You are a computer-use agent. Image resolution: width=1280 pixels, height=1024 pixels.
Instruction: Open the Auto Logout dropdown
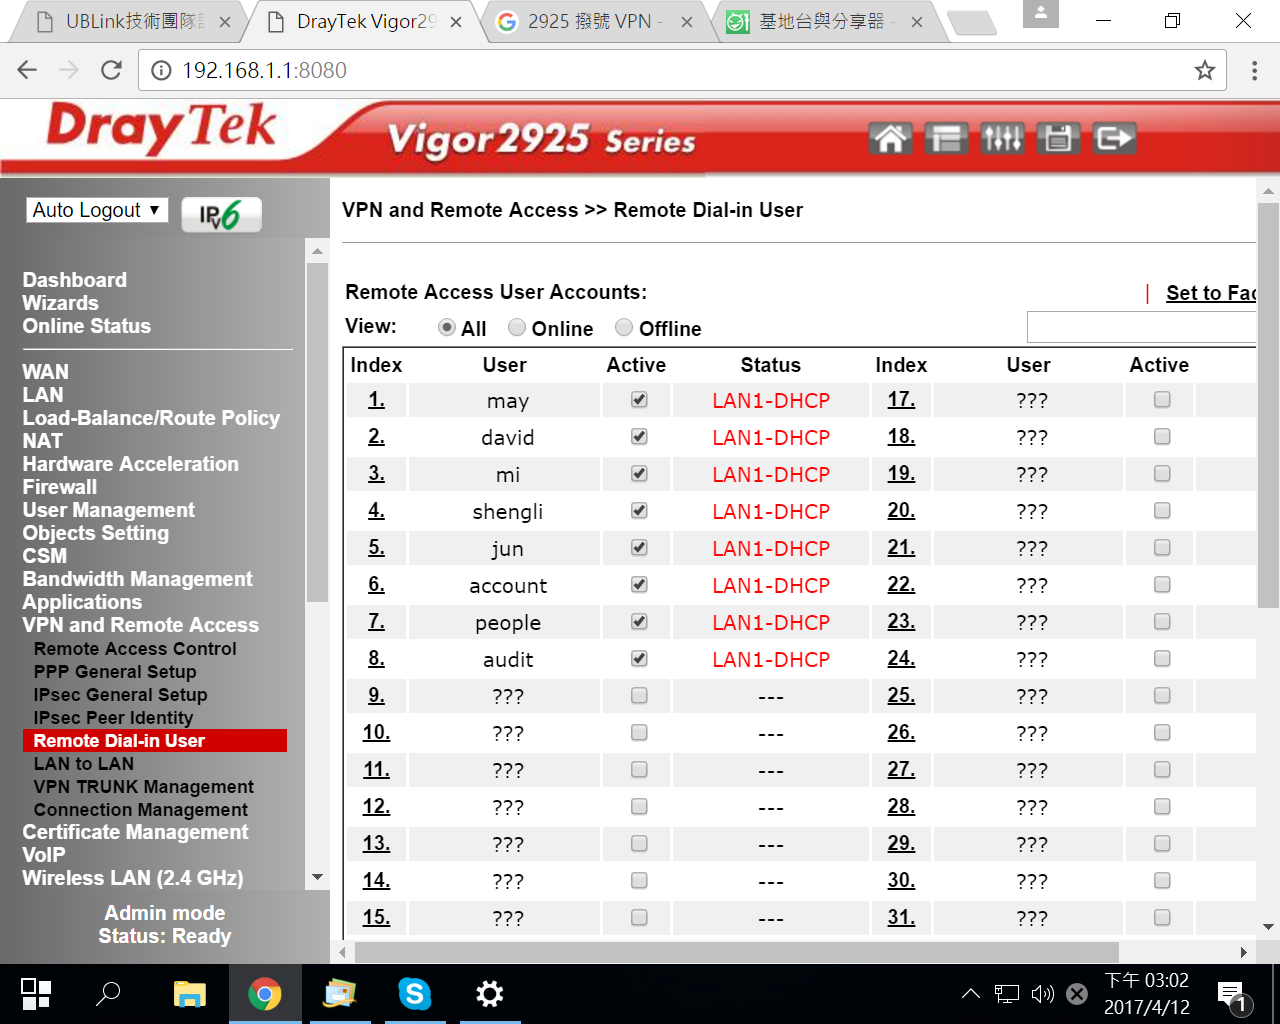(96, 210)
